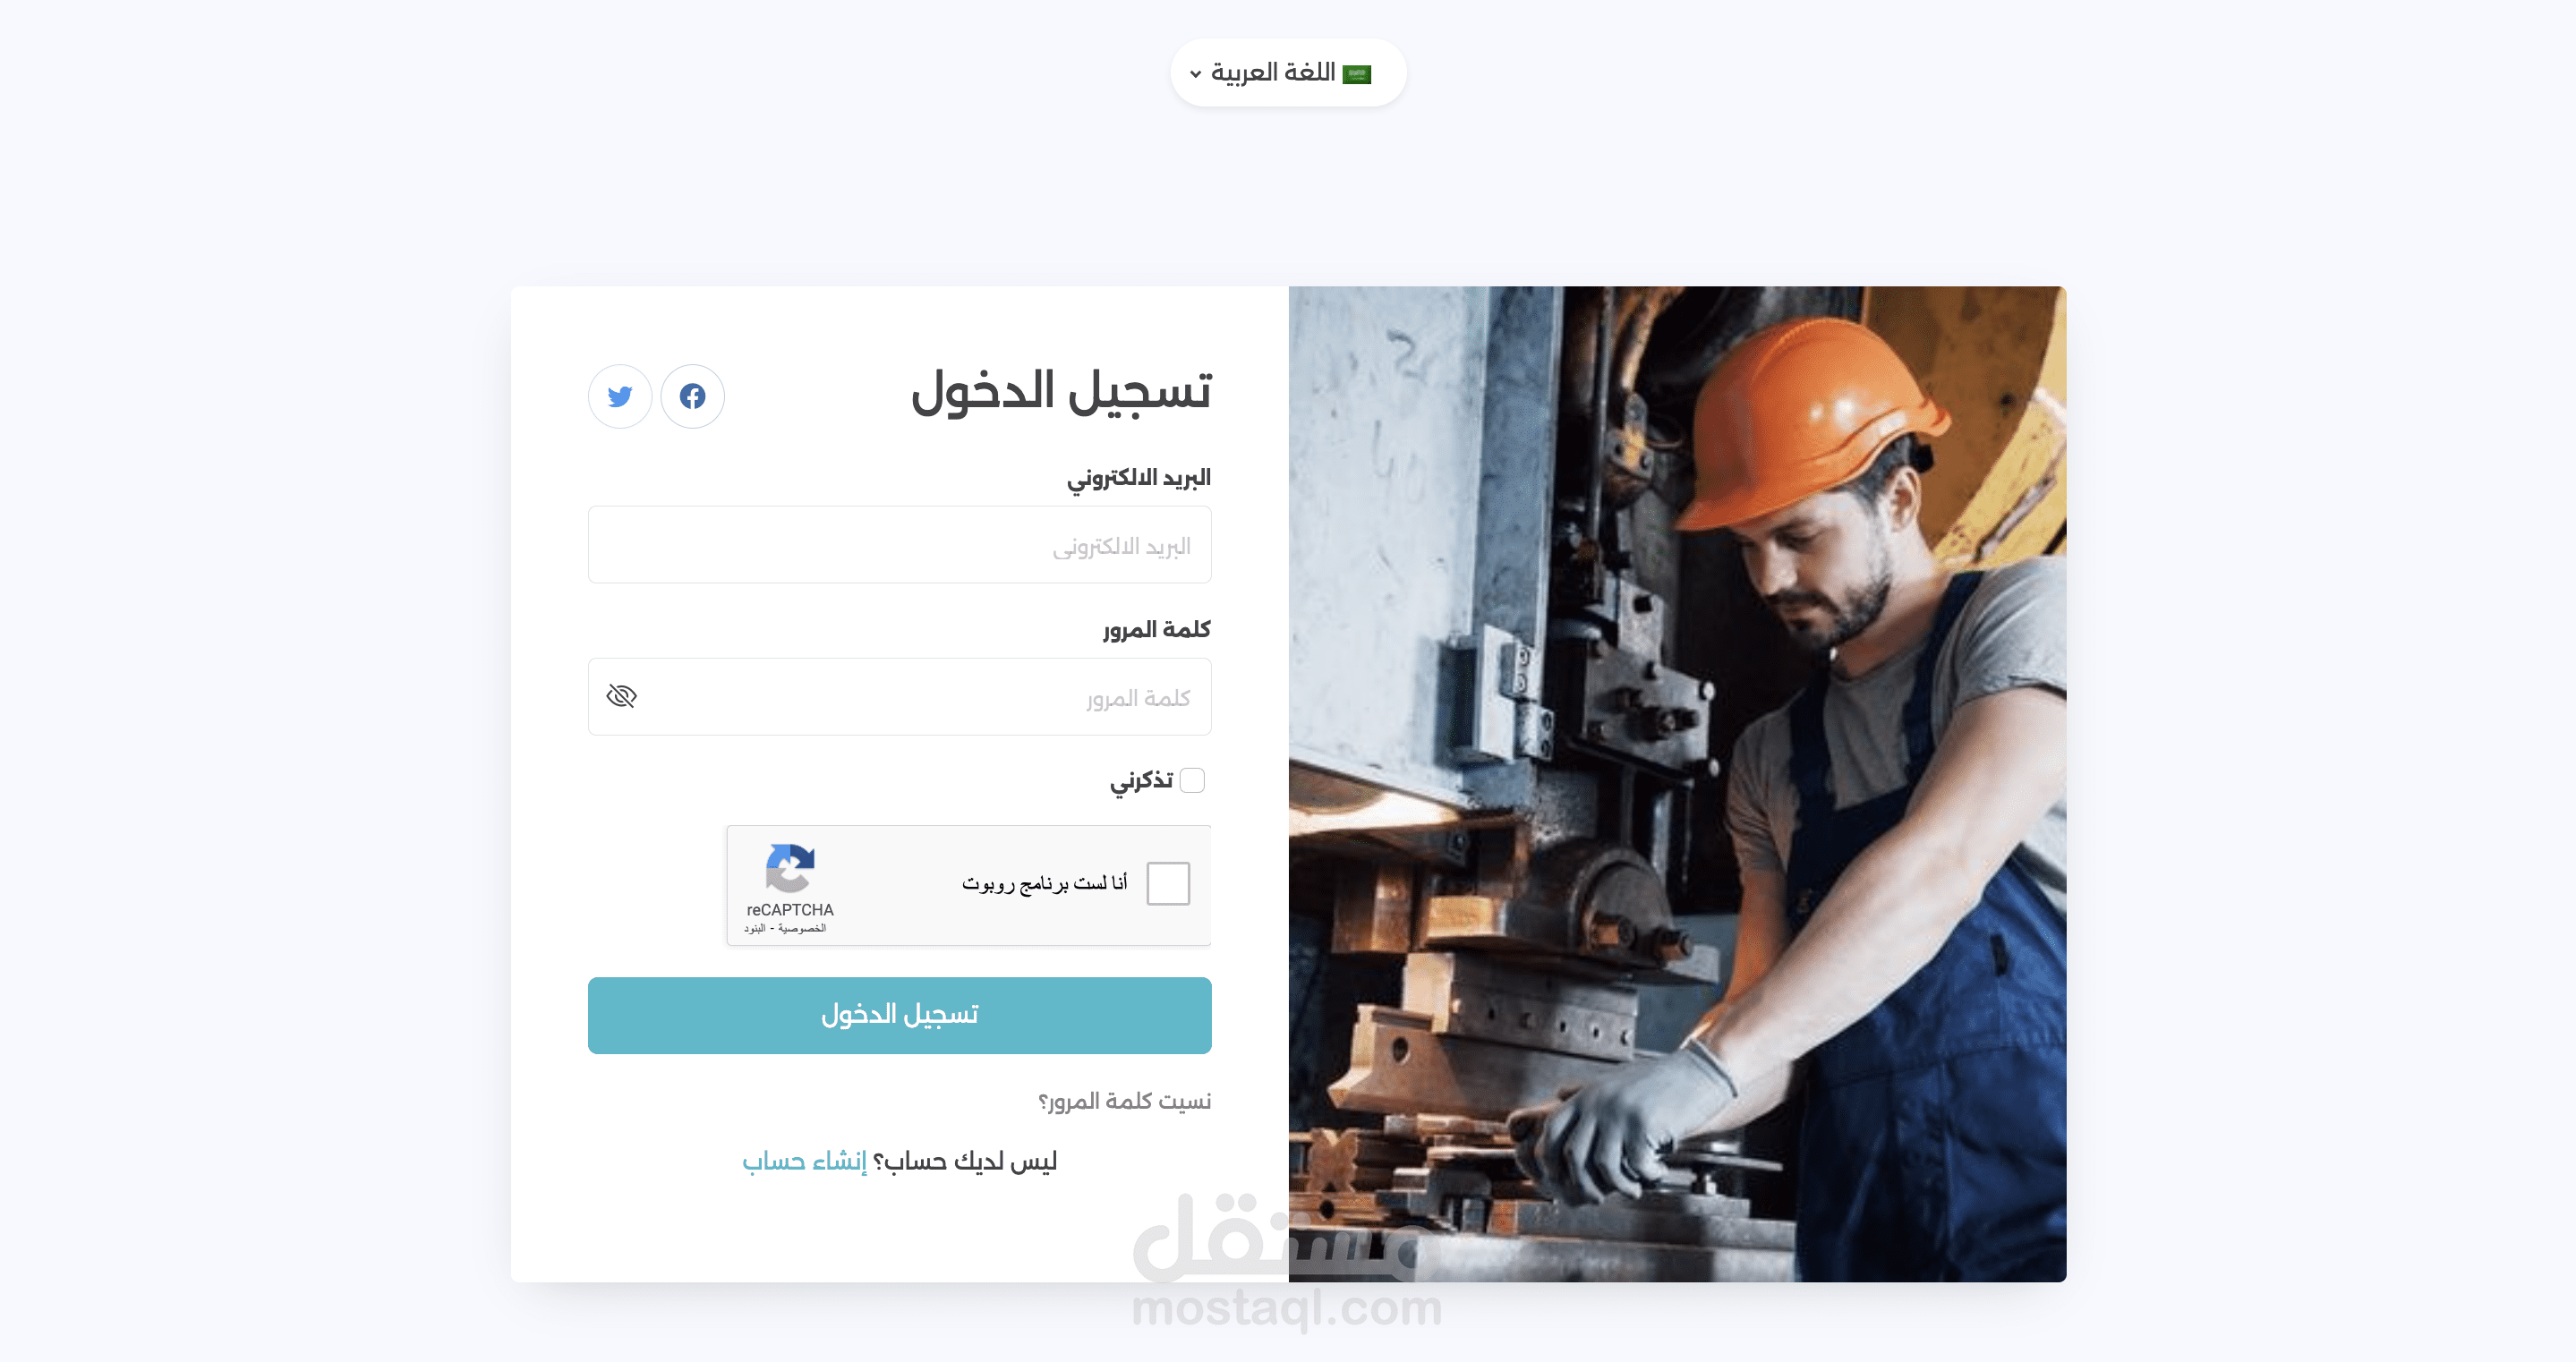Check the تذكرني remember-me checkbox
Viewport: 2576px width, 1362px height.
pos(1192,780)
